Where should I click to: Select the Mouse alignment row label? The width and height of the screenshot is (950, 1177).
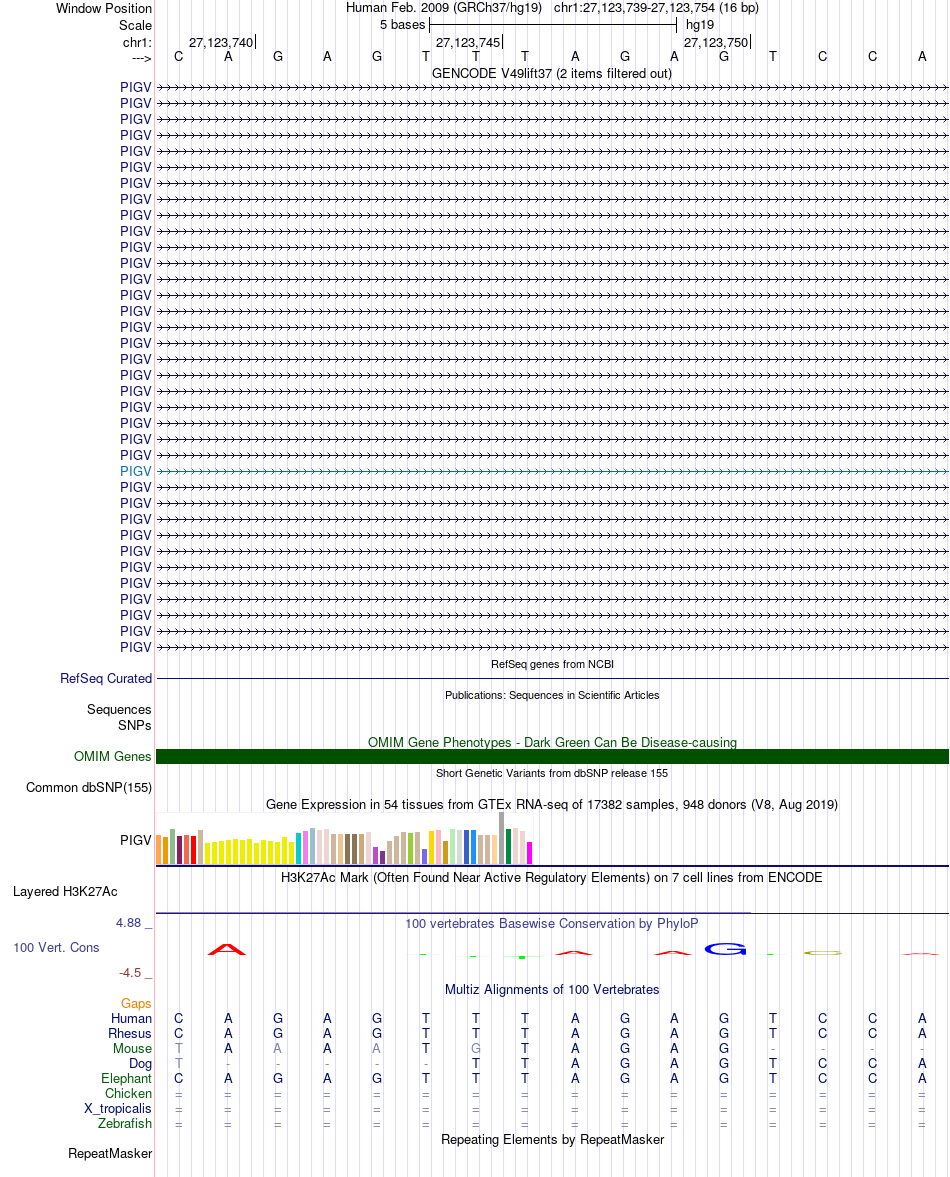132,1049
